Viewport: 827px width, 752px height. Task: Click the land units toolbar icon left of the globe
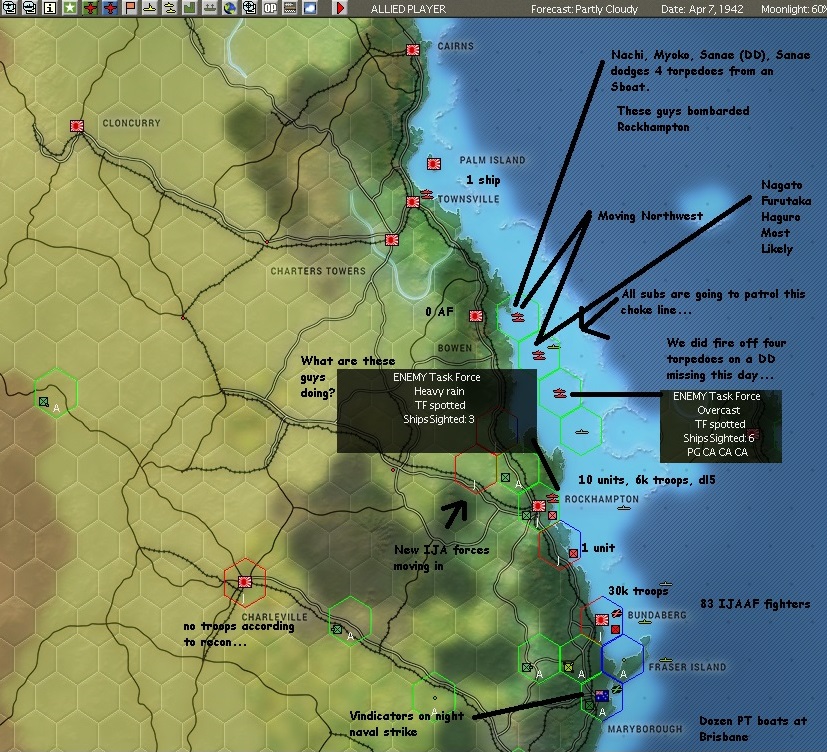click(x=210, y=8)
